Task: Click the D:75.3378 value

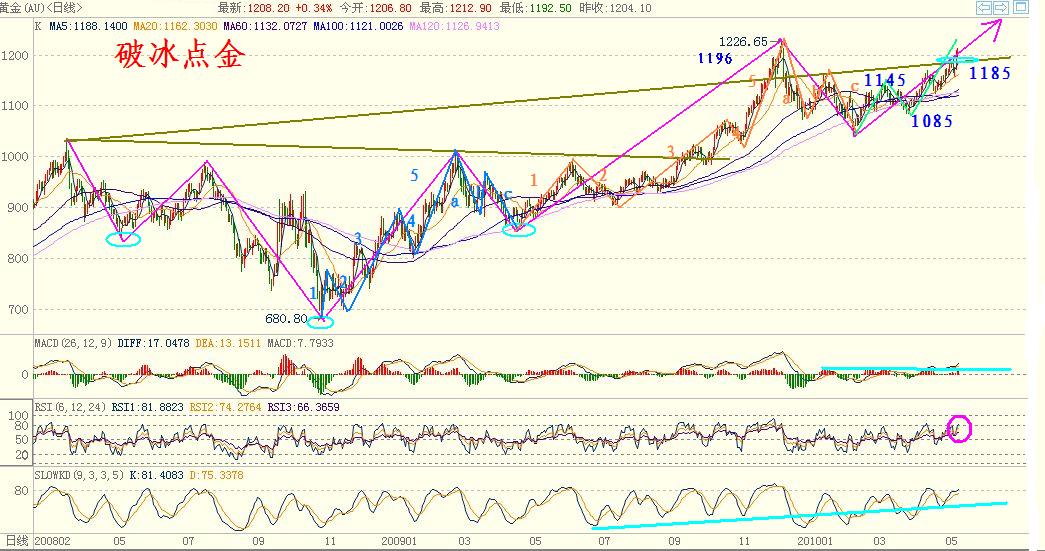Action: 217,475
